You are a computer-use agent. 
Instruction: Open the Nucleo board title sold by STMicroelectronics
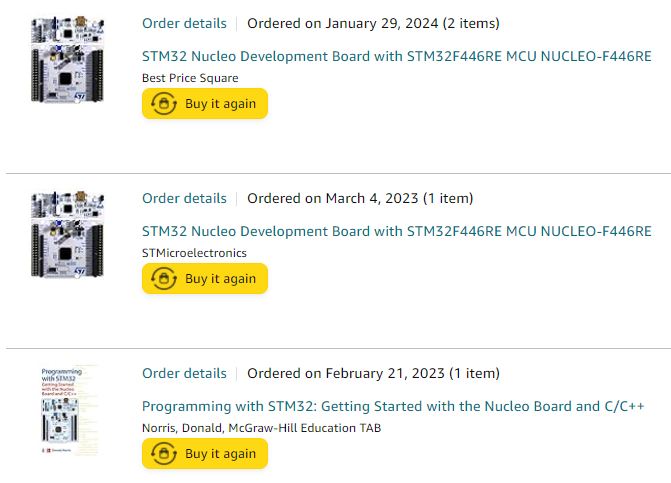[397, 231]
